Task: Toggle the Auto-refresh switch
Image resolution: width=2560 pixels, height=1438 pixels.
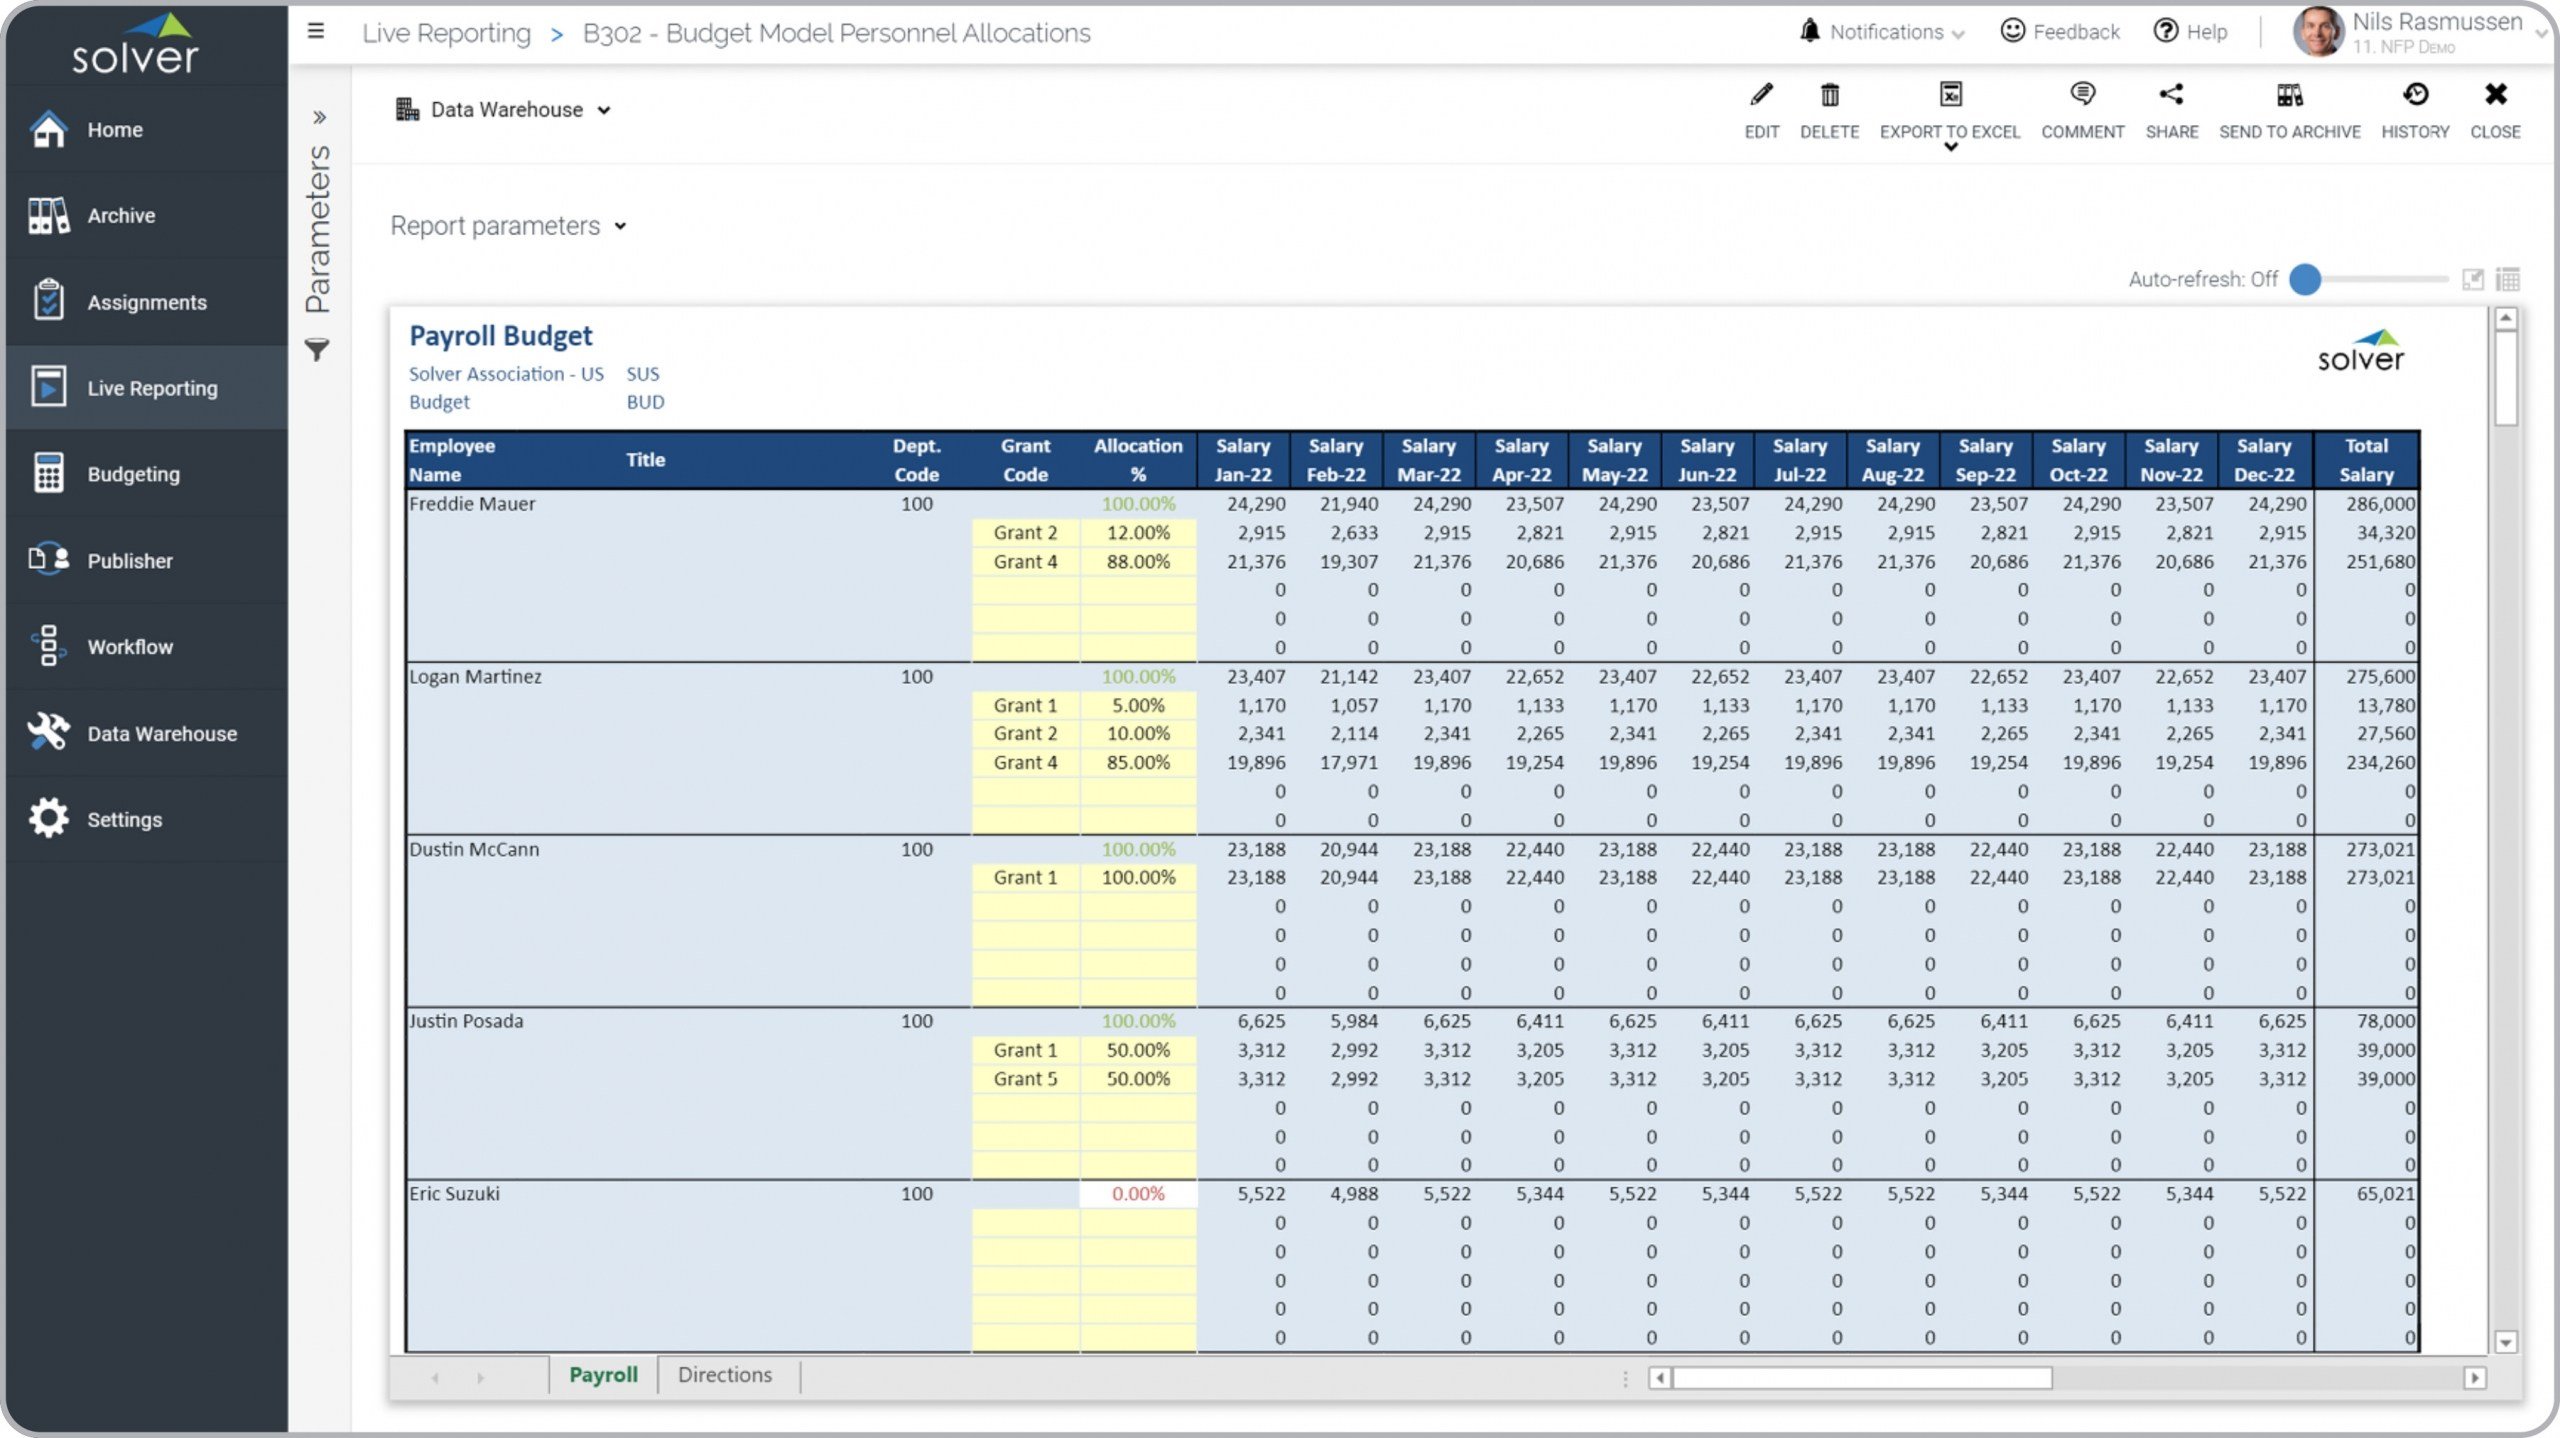Action: [x=2305, y=279]
